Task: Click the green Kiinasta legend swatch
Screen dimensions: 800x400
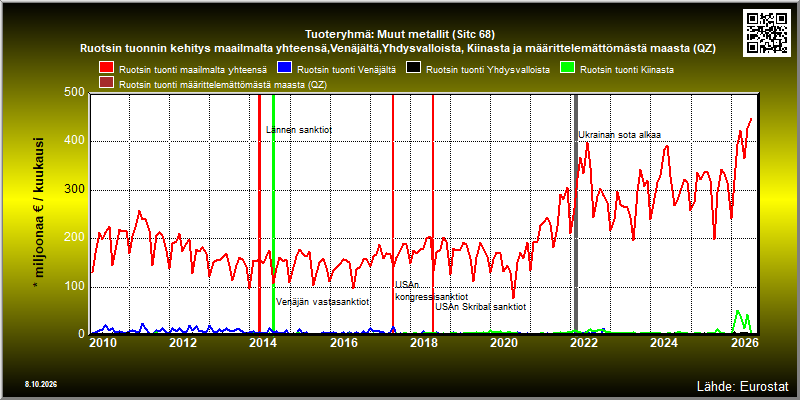Action: tap(568, 69)
